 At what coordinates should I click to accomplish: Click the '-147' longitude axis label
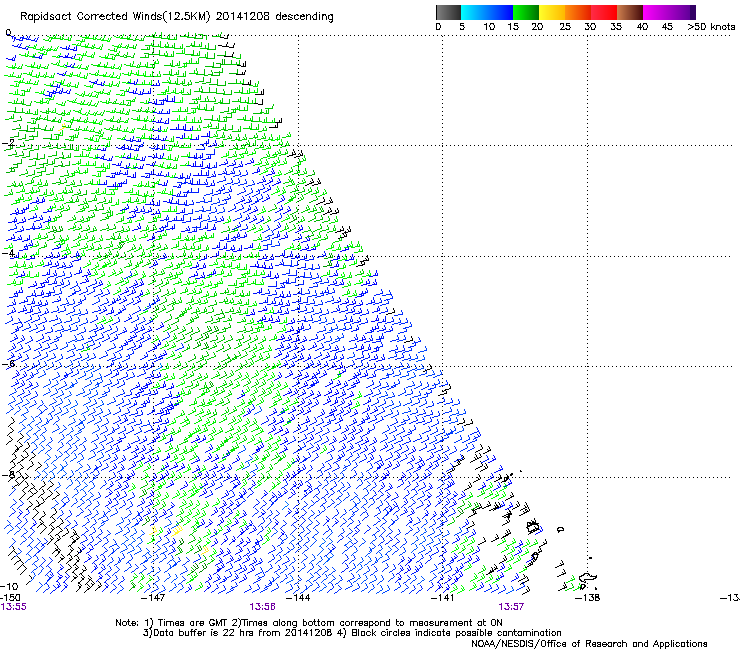coord(154,598)
